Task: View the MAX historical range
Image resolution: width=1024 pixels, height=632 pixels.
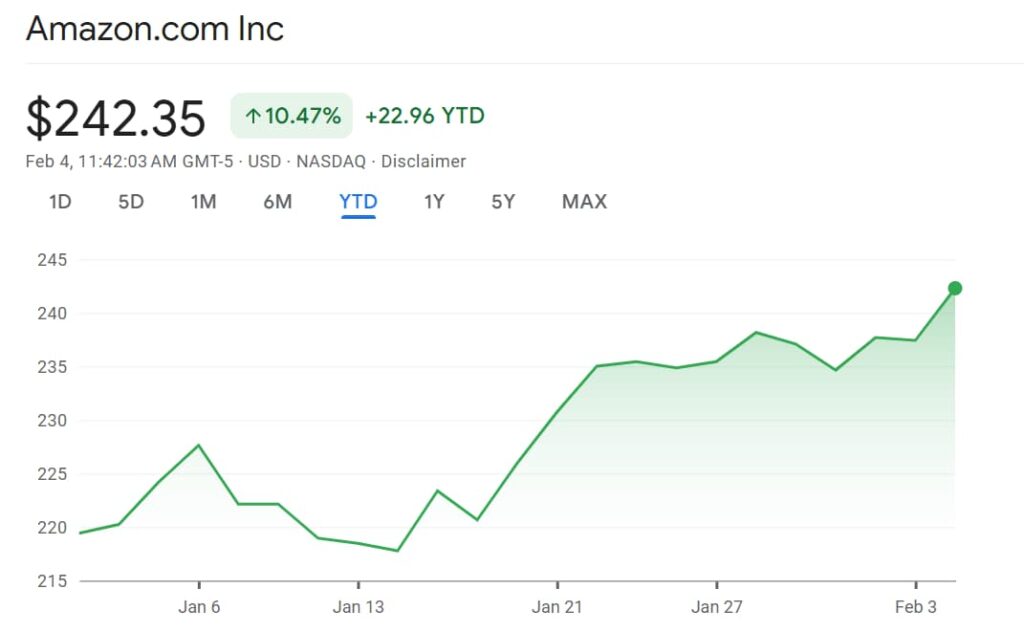Action: tap(583, 202)
